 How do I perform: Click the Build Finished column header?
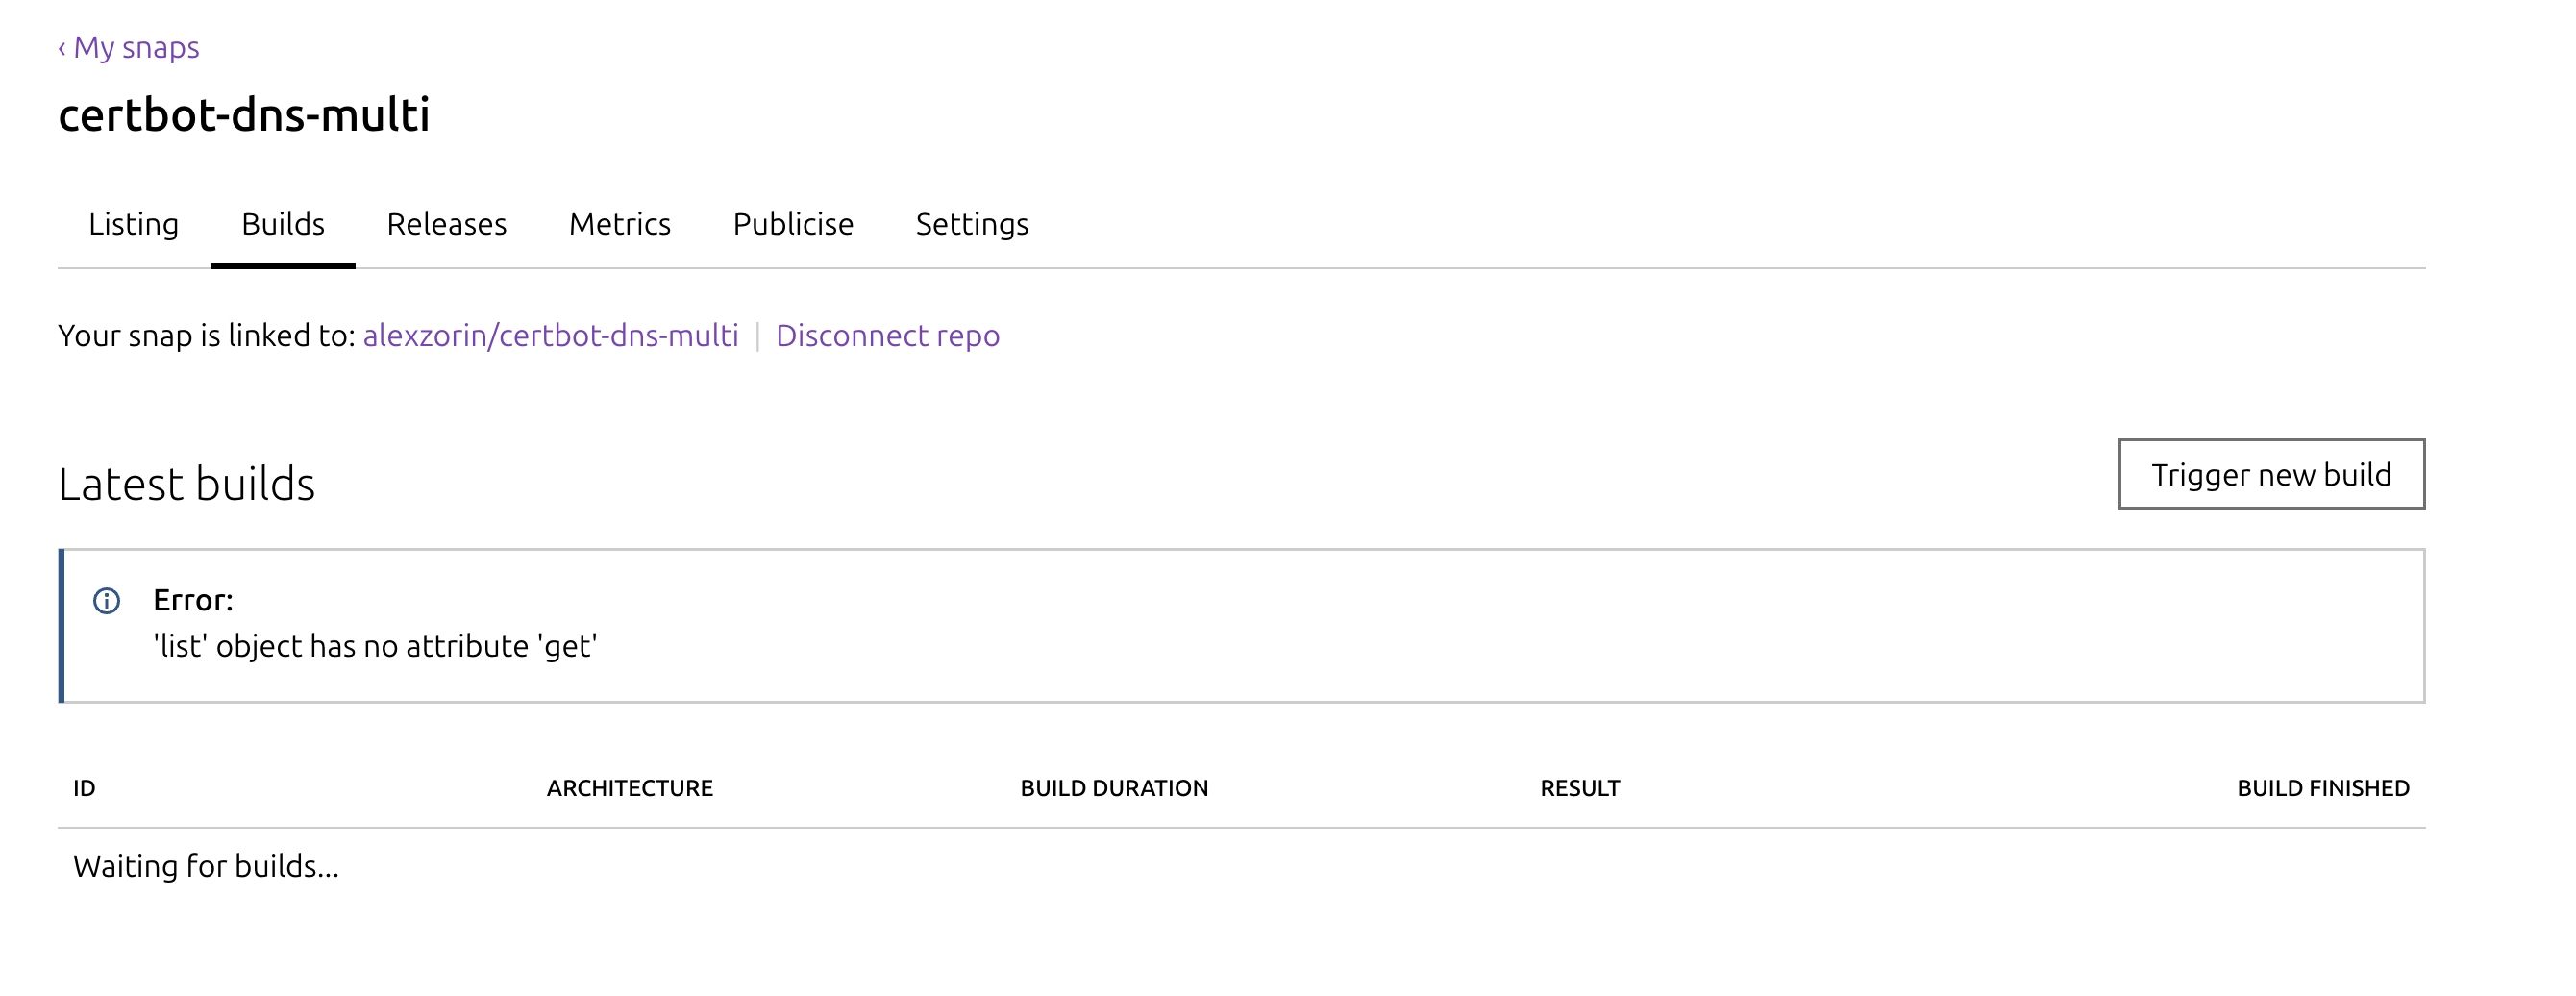pos(2322,788)
